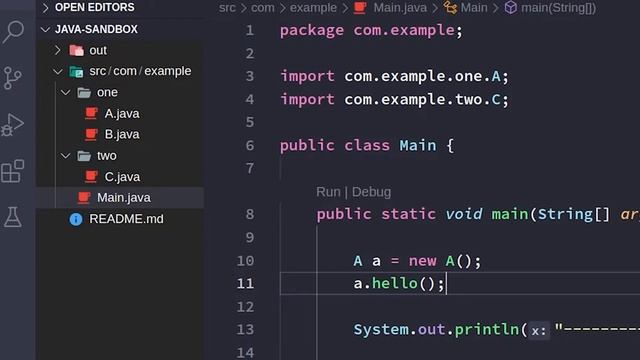
Task: Click the Java icon in breadcrumb
Action: (360, 8)
